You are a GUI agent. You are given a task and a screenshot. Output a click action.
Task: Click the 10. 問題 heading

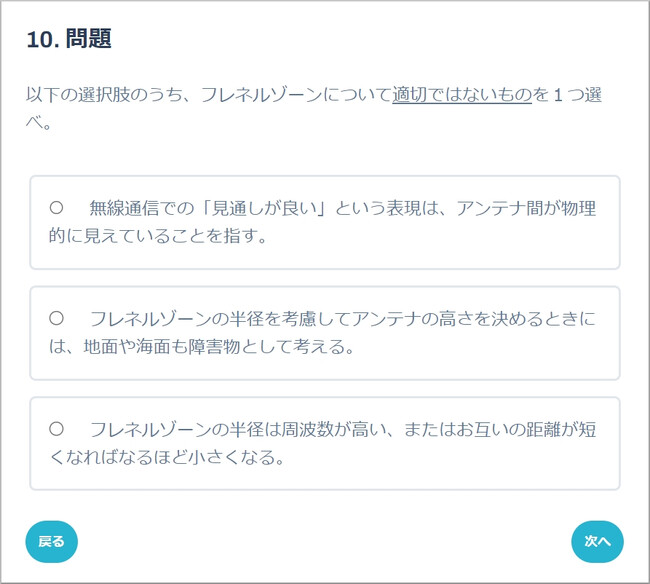tap(68, 39)
